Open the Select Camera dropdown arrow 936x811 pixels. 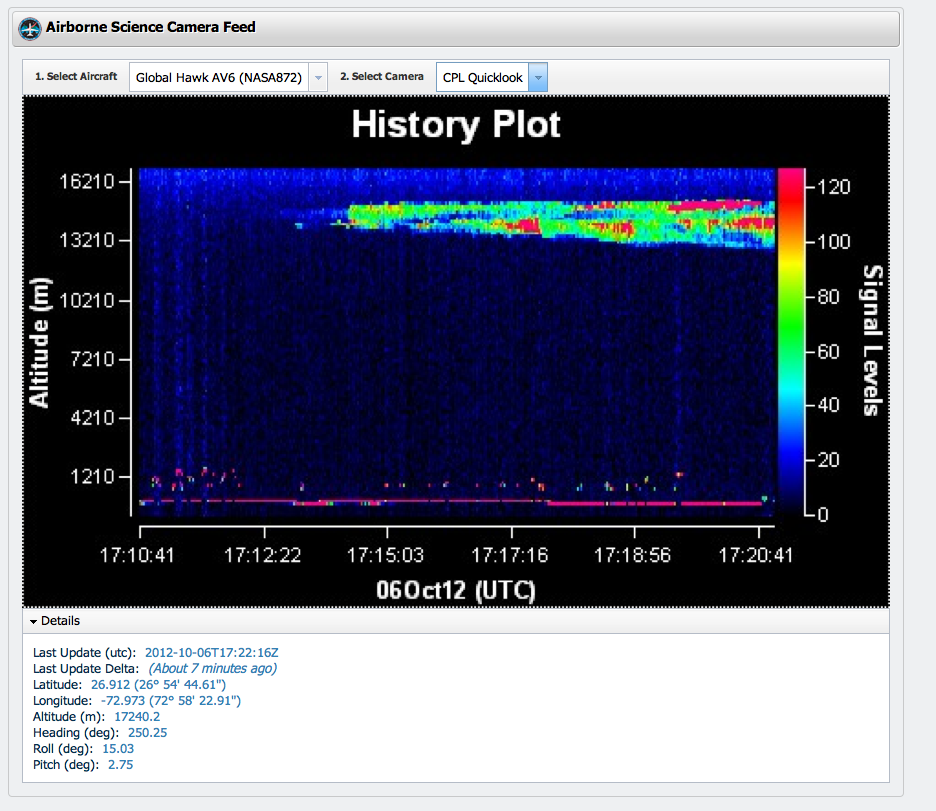coord(537,77)
